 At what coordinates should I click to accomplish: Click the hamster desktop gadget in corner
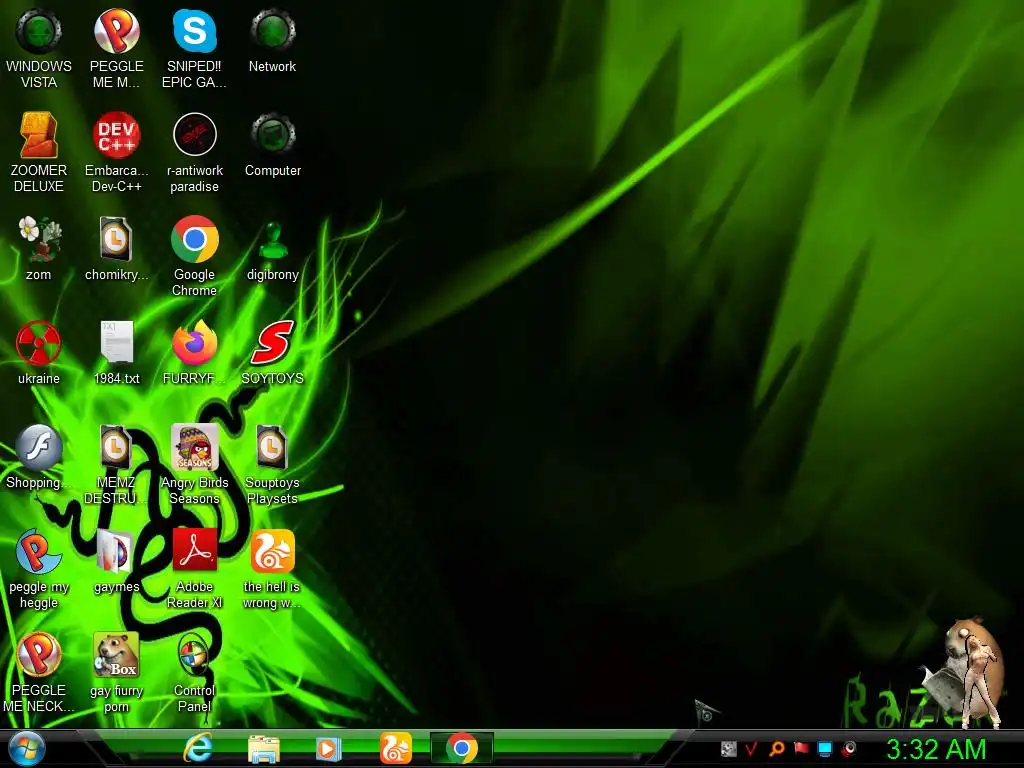[964, 673]
